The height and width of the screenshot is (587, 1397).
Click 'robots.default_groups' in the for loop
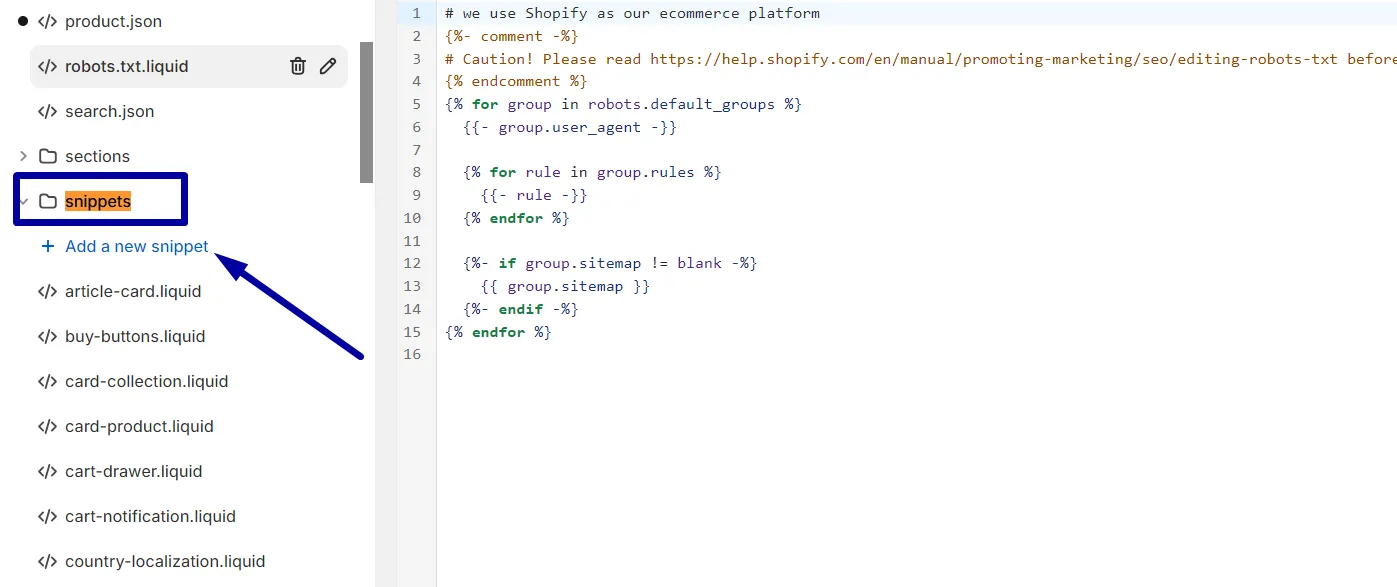[681, 104]
